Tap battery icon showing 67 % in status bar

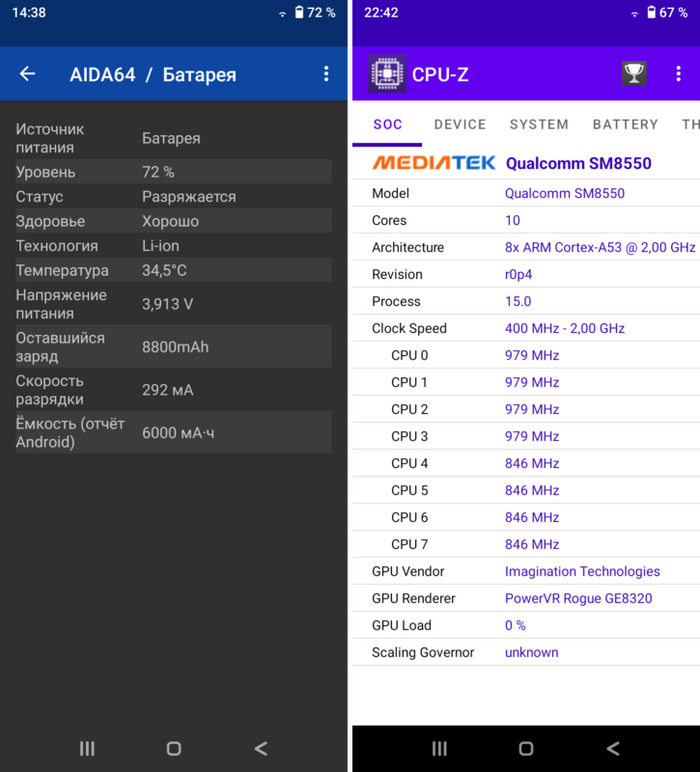click(x=651, y=12)
